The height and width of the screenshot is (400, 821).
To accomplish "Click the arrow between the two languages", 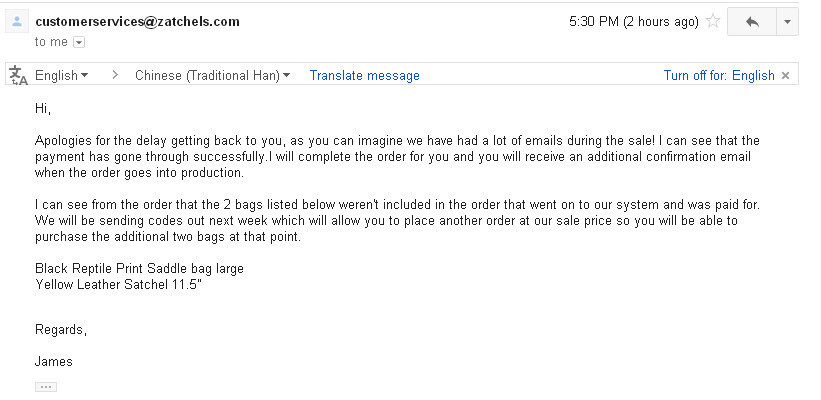I will click(115, 75).
